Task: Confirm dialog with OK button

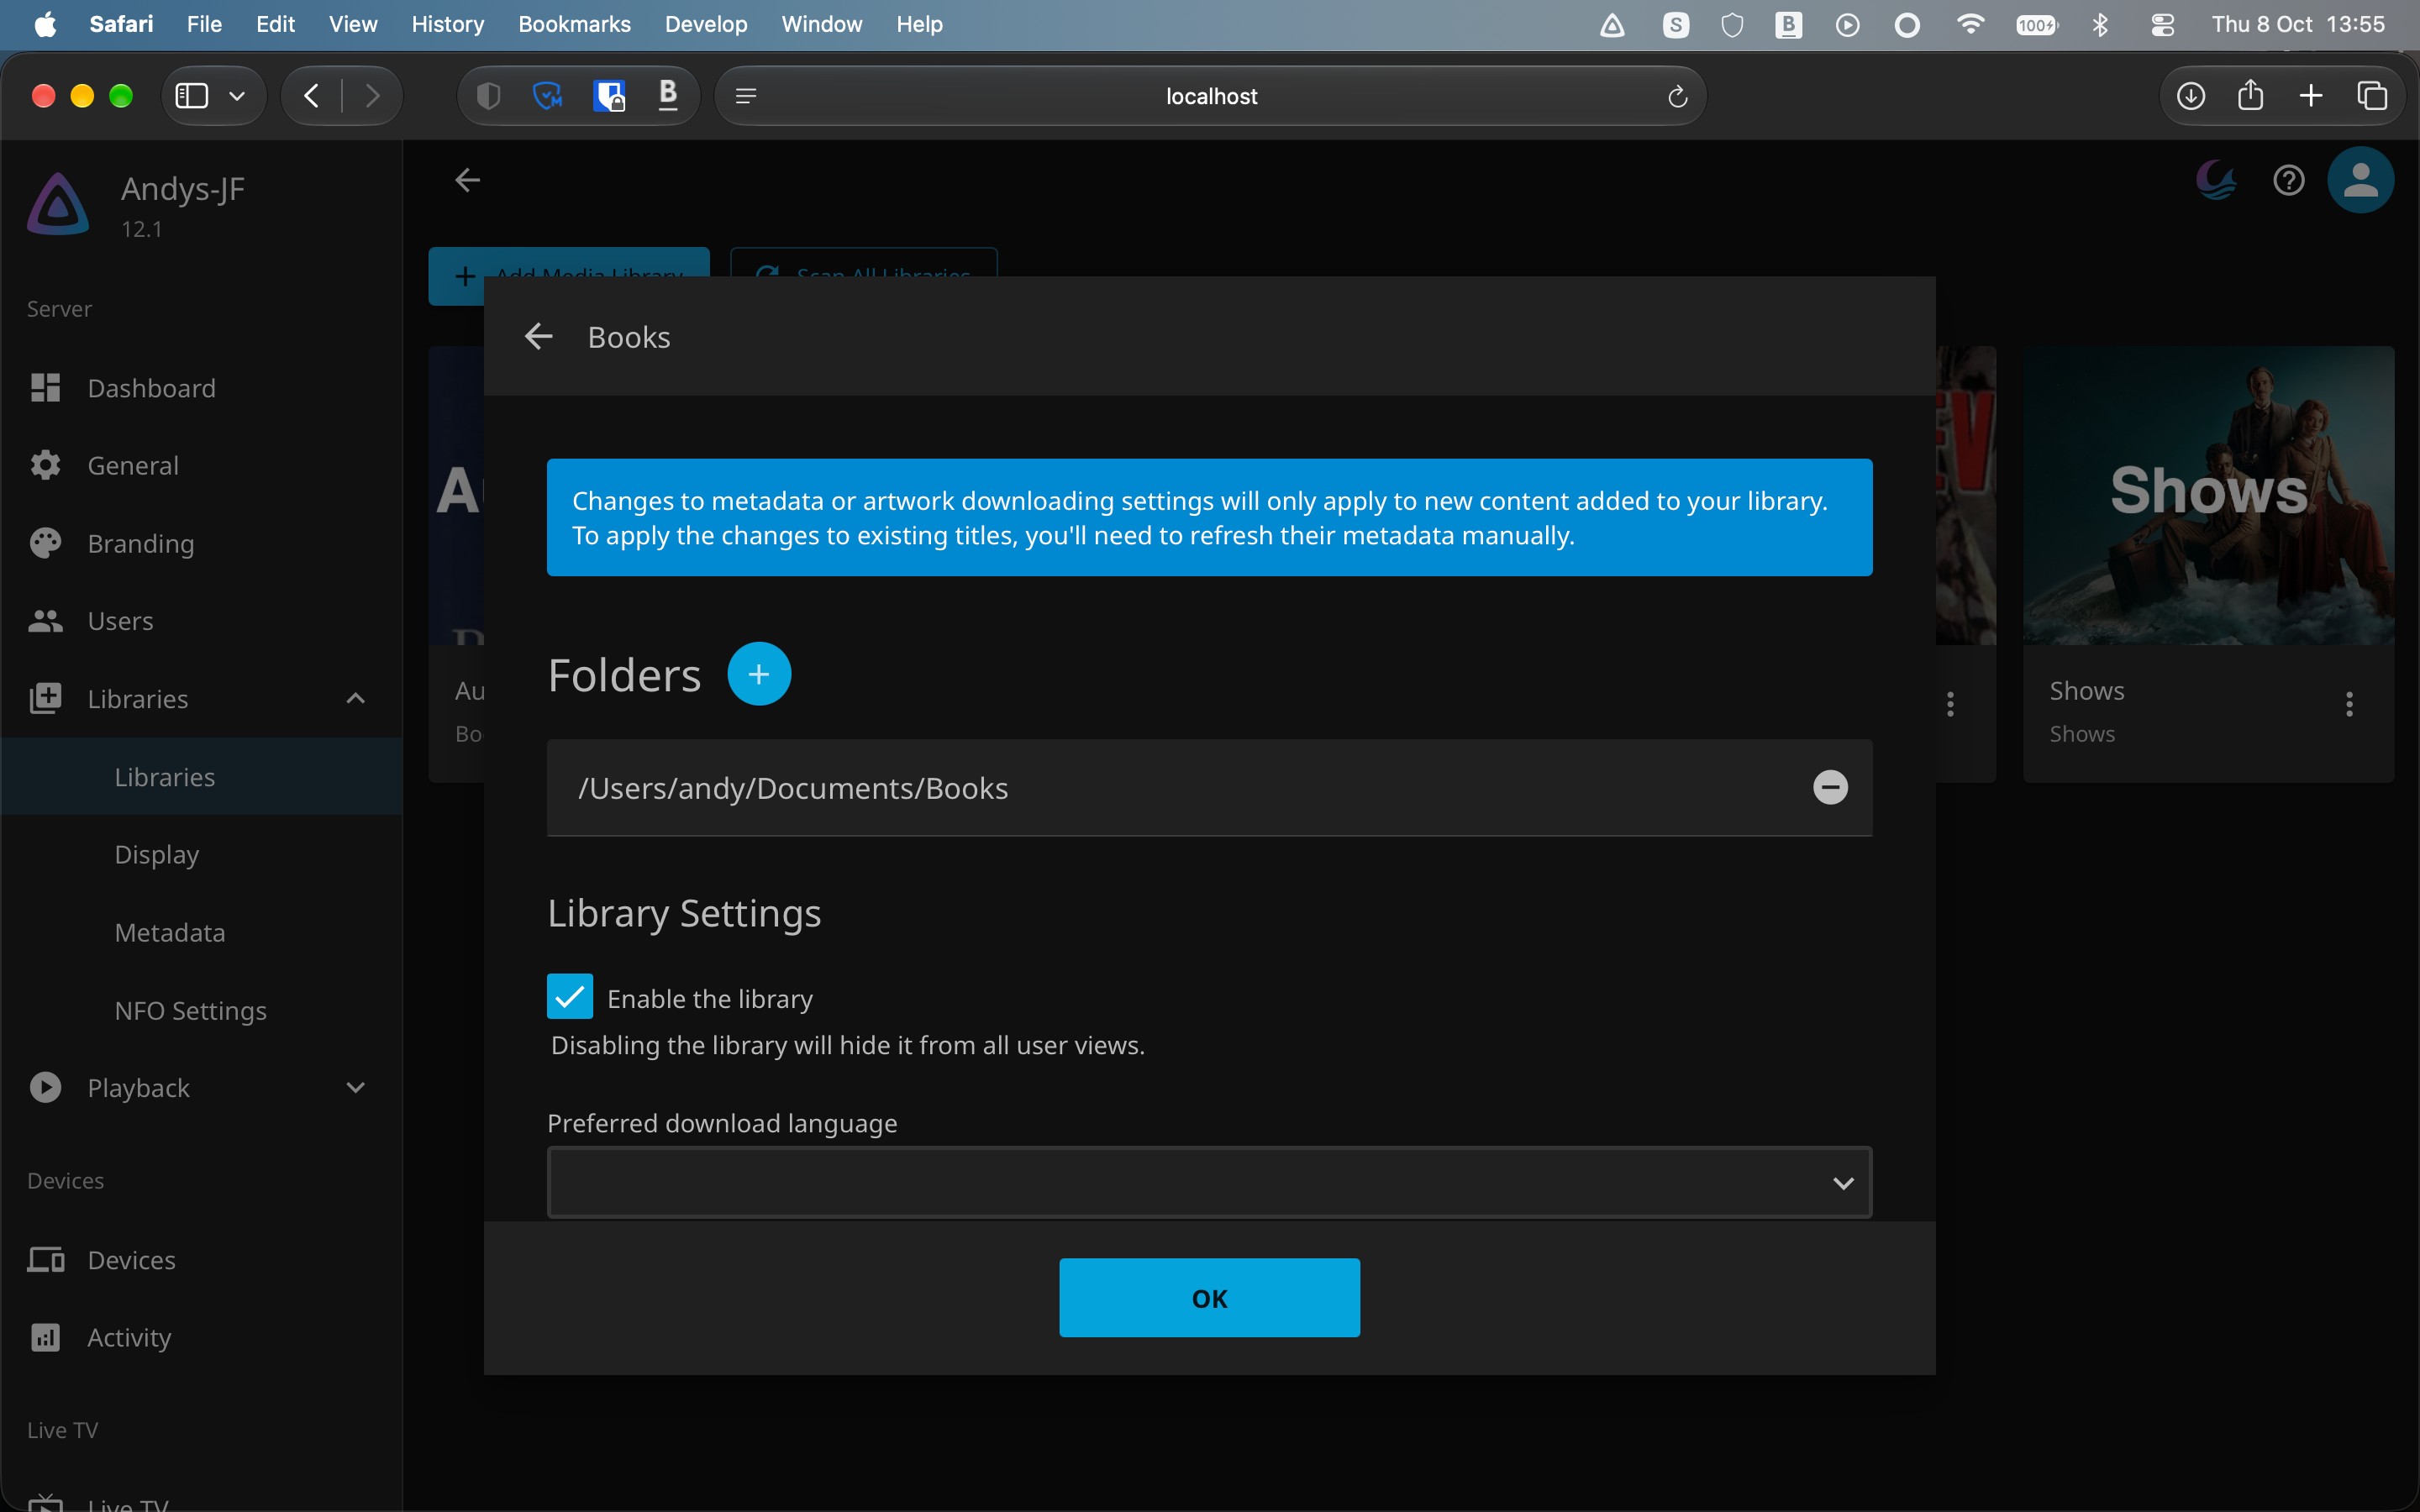Action: (x=1209, y=1298)
